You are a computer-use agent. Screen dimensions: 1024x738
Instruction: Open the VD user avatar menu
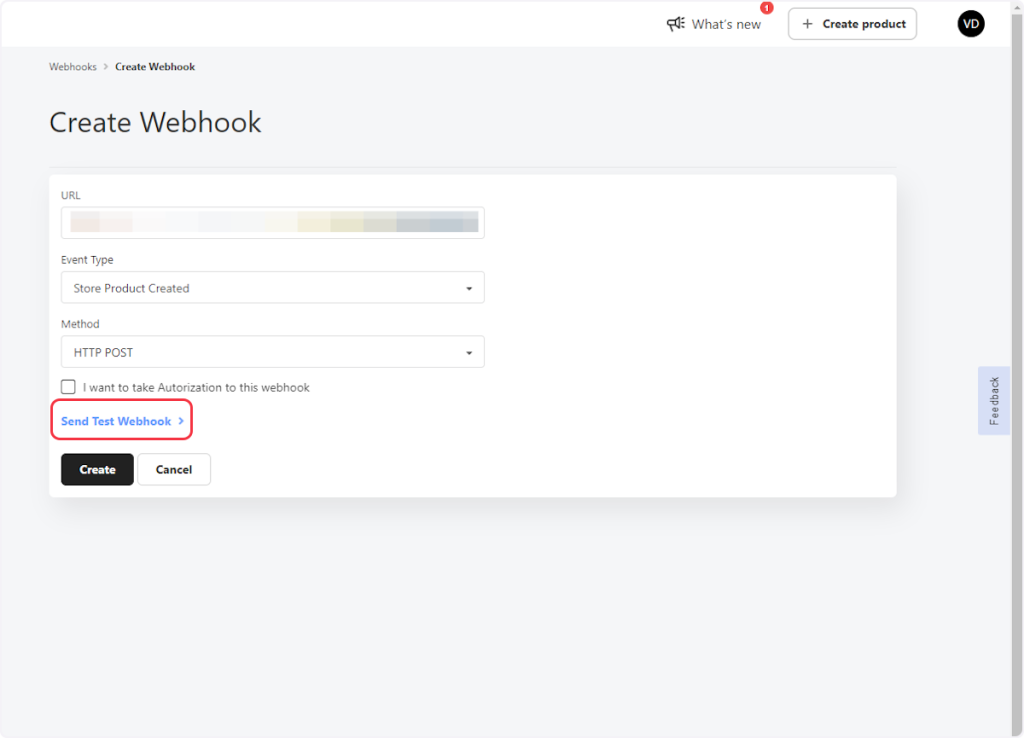(x=970, y=24)
